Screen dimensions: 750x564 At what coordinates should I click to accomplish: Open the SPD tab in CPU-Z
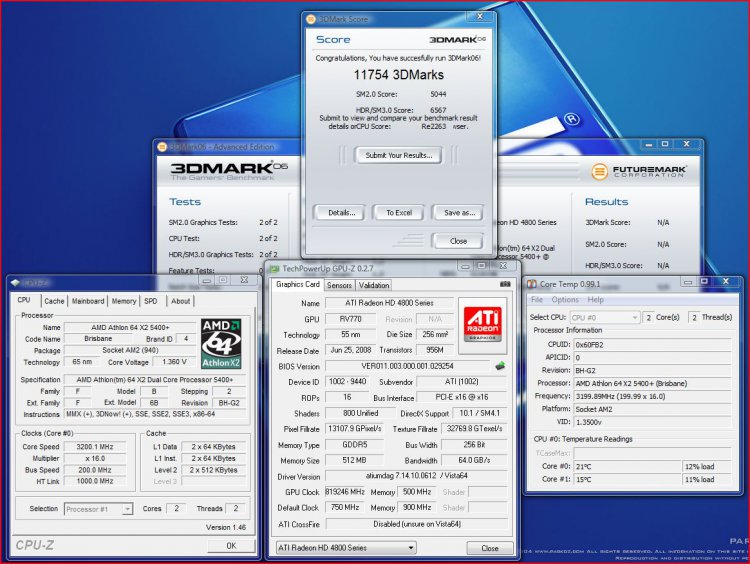(x=151, y=301)
